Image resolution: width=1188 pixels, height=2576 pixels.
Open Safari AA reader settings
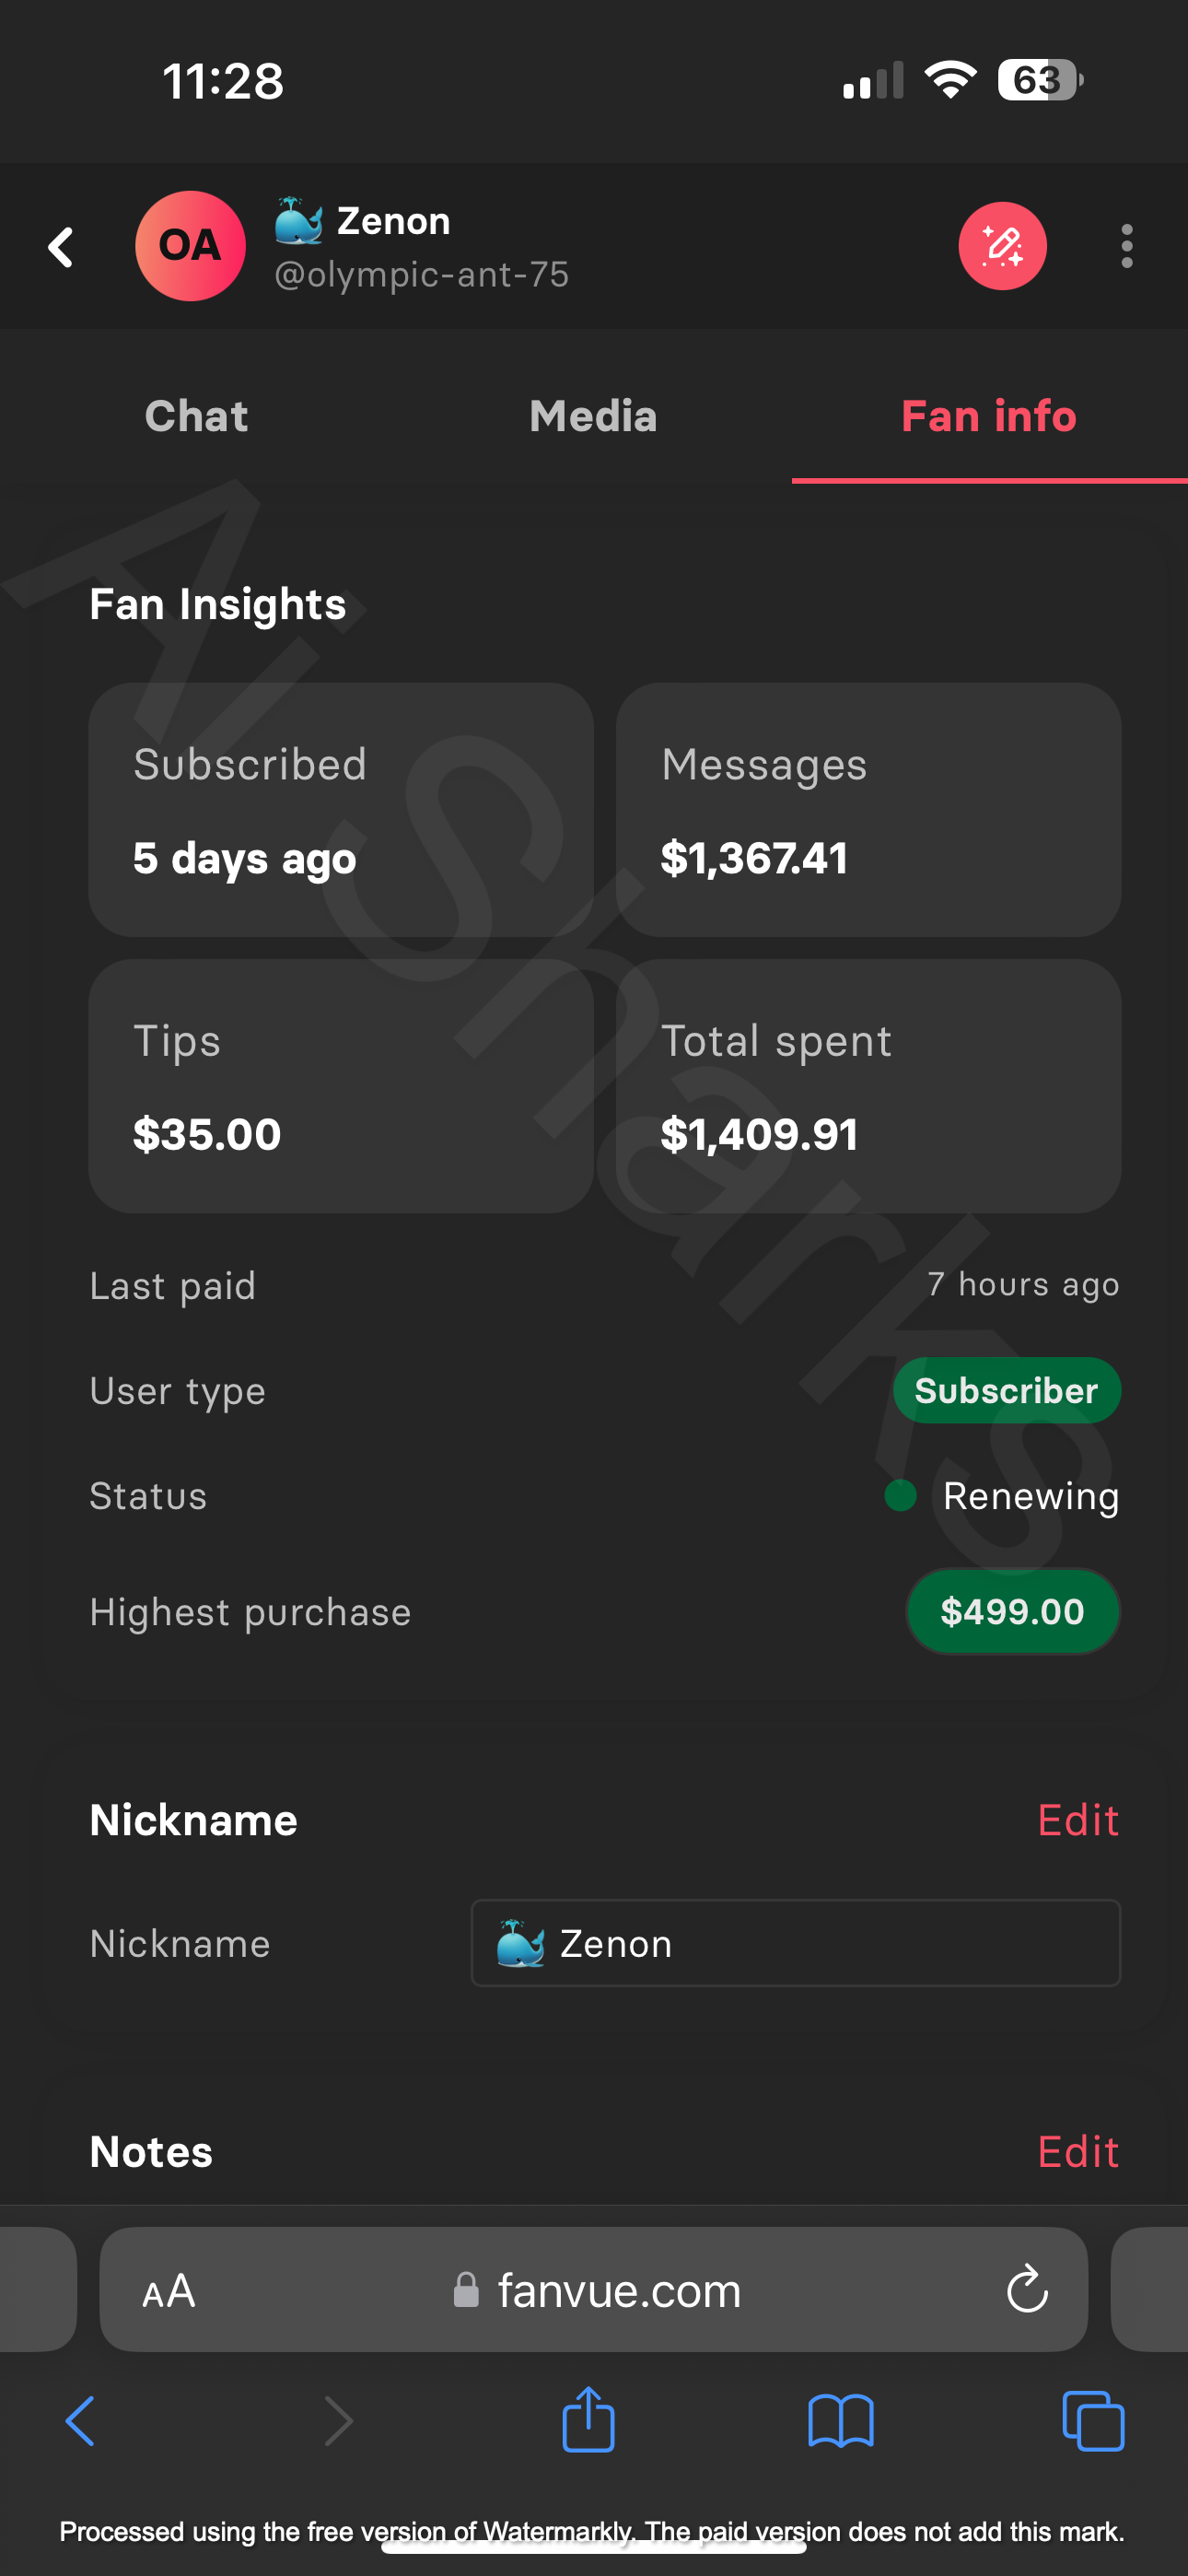(x=169, y=2290)
